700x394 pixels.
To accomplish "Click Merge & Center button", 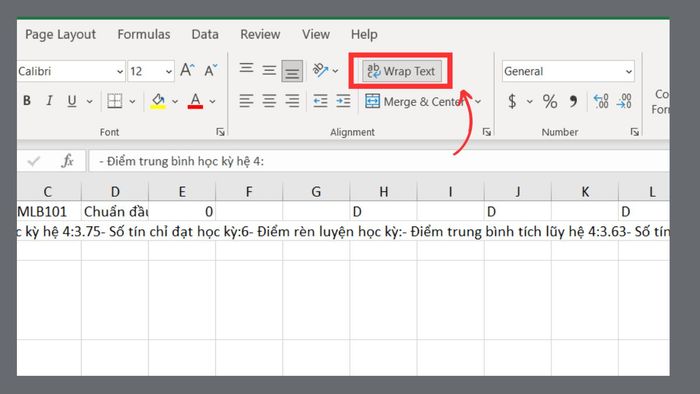I will [415, 102].
